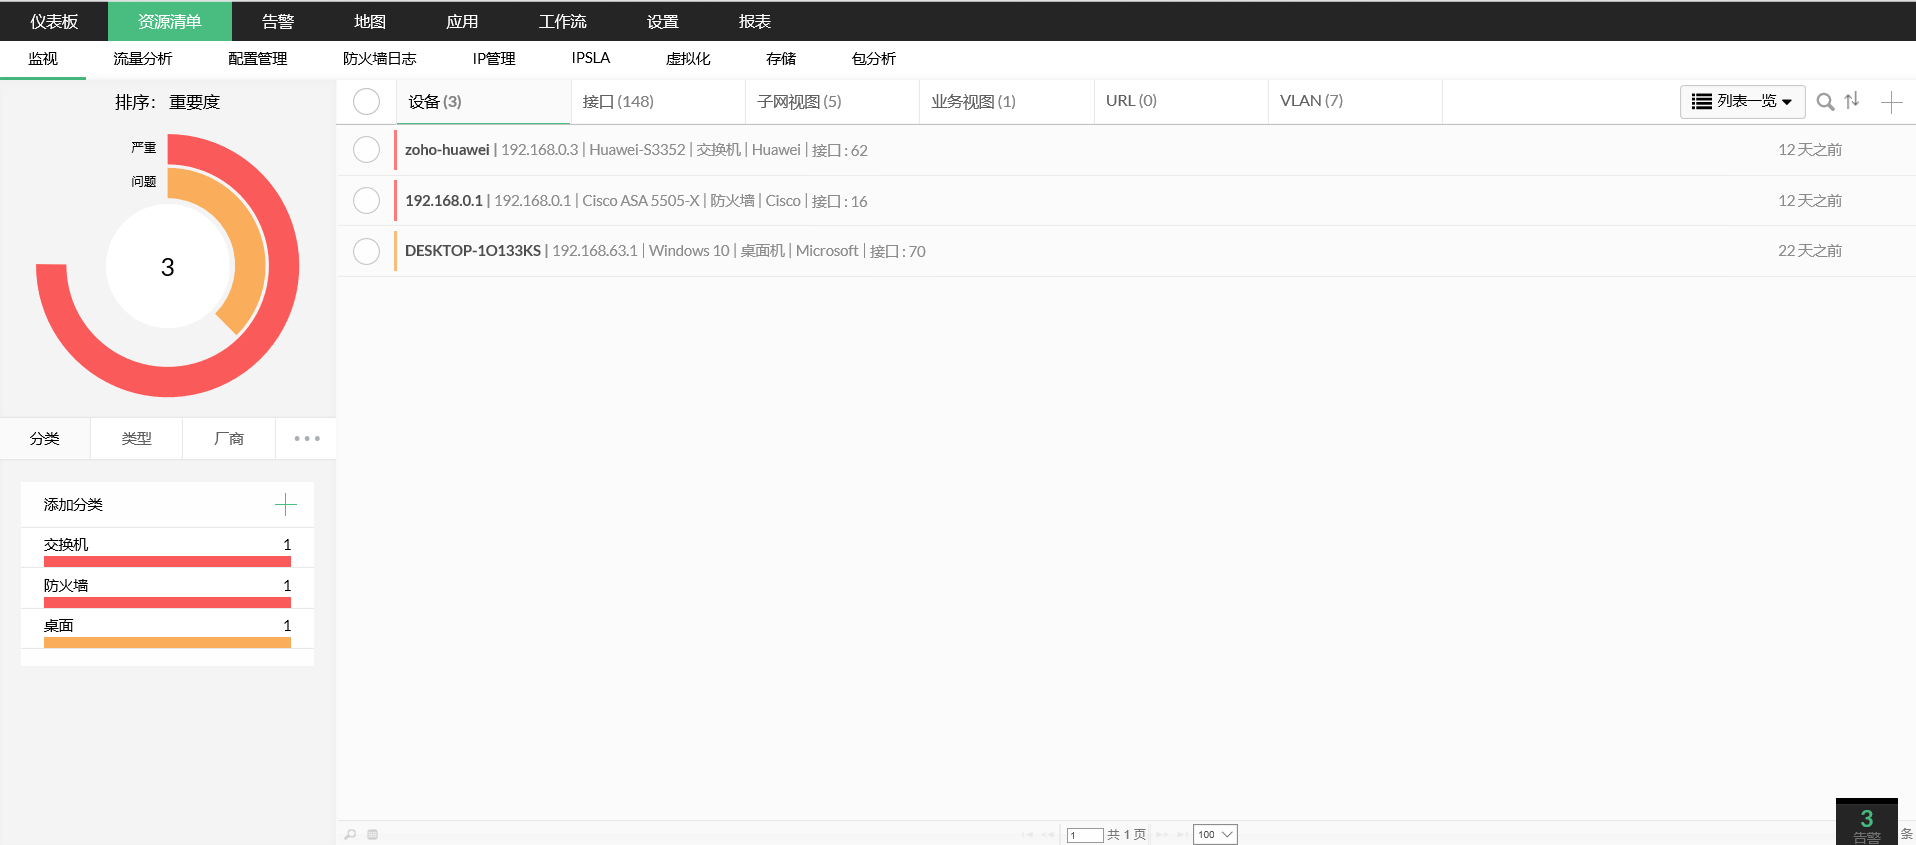
Task: Go to the 流量分析 submenu link
Action: pos(142,59)
